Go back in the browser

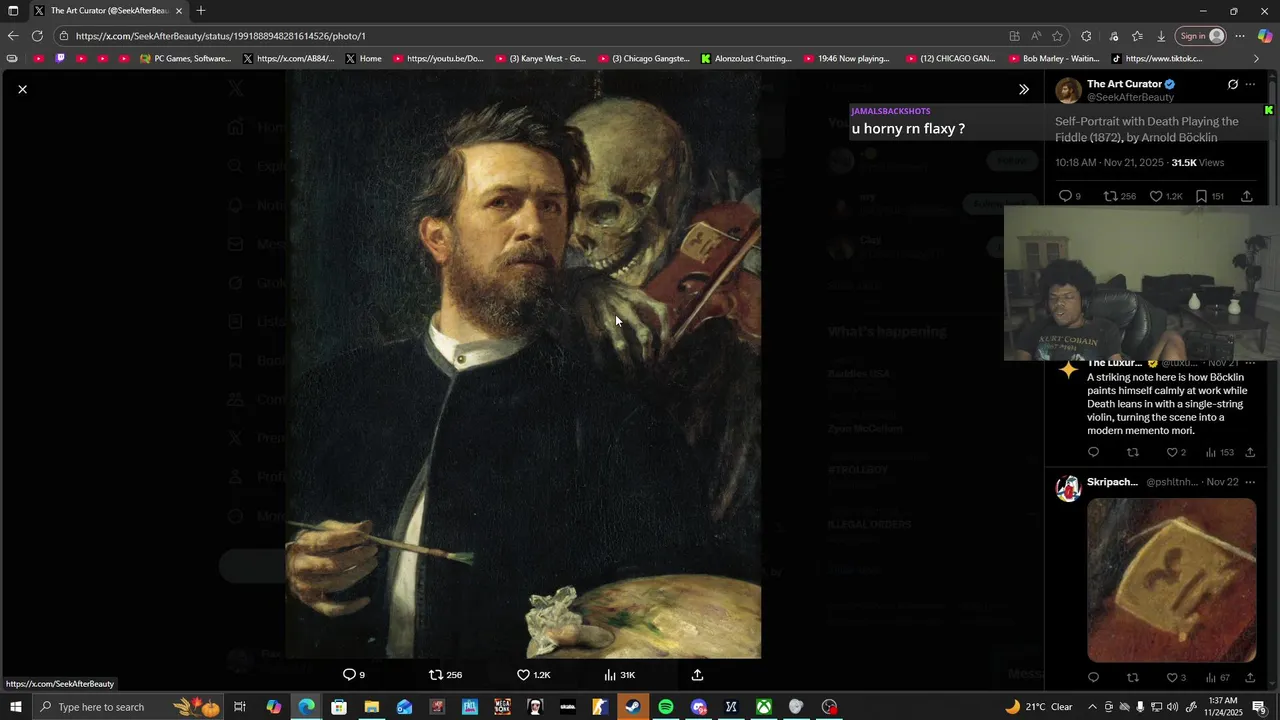(13, 36)
